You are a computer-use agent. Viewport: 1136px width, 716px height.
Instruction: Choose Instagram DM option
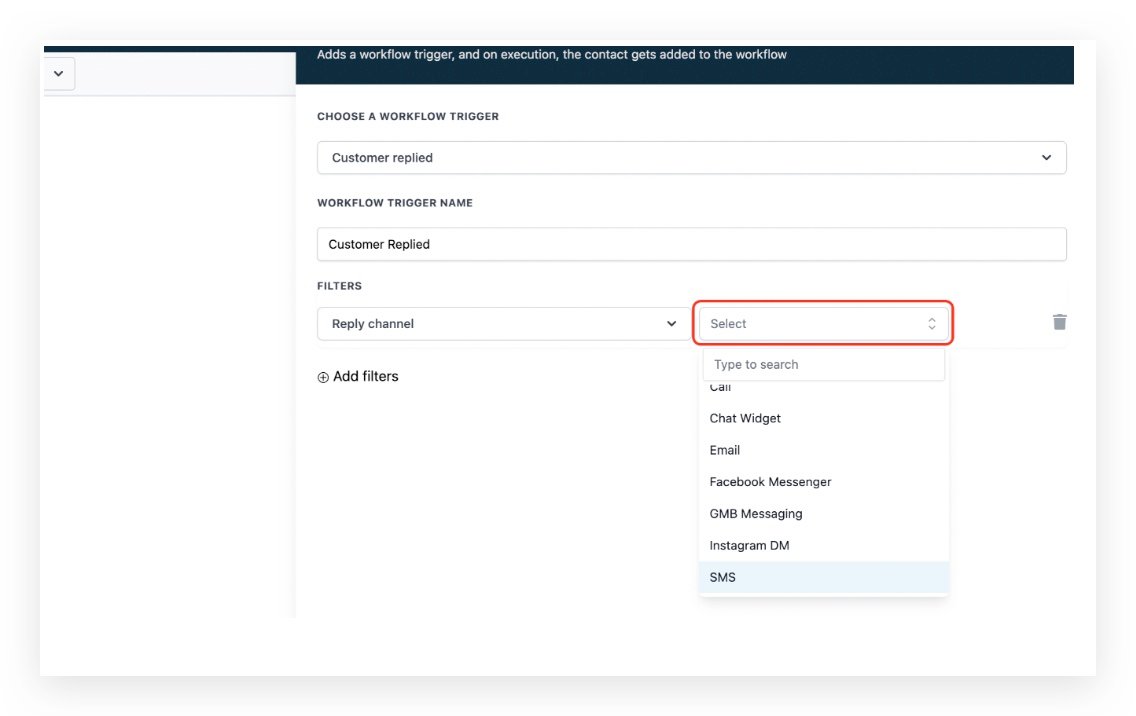coord(749,545)
